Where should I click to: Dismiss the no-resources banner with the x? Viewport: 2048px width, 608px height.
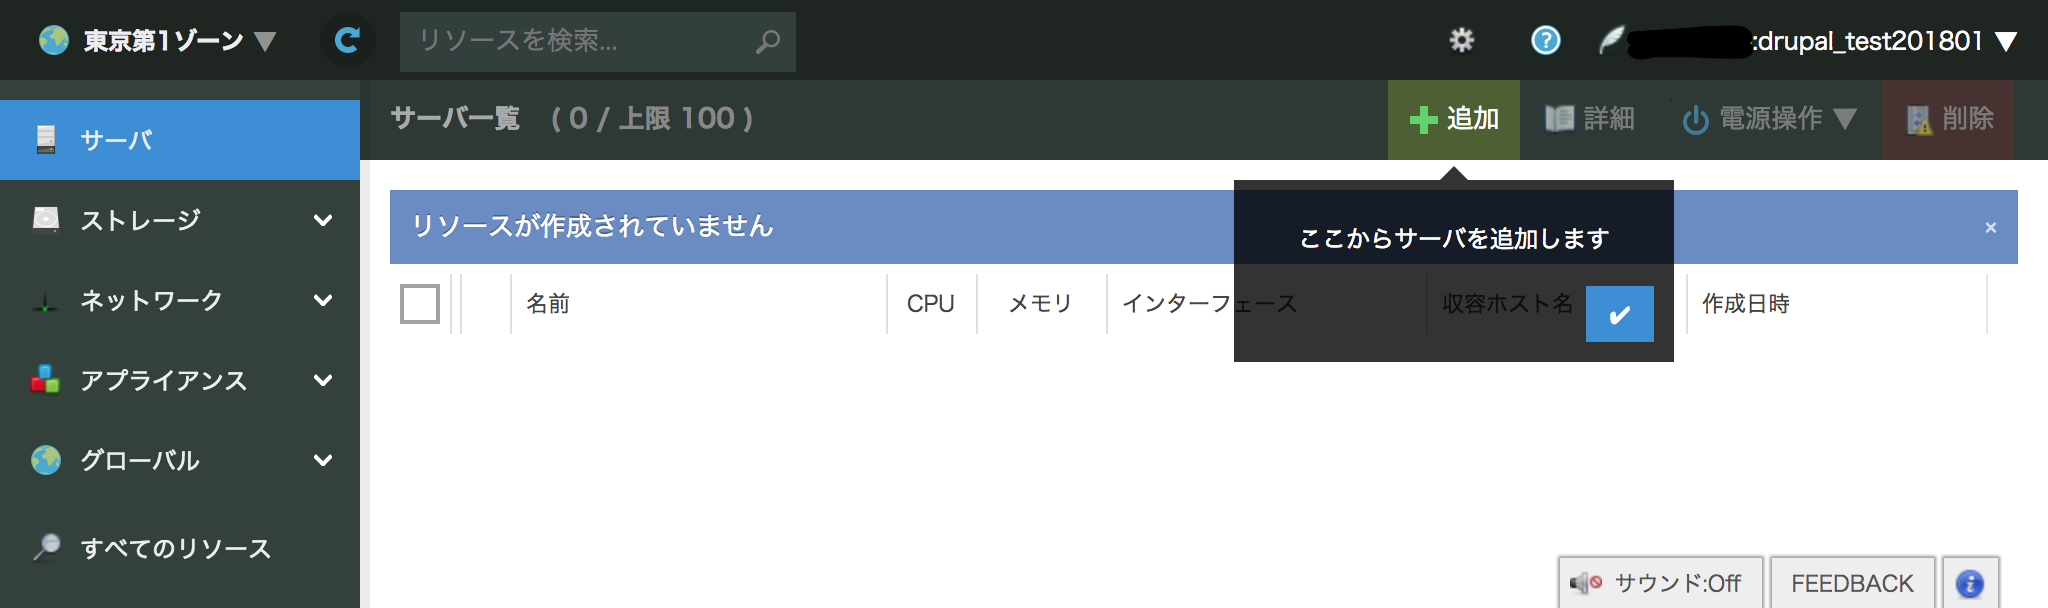[1990, 228]
